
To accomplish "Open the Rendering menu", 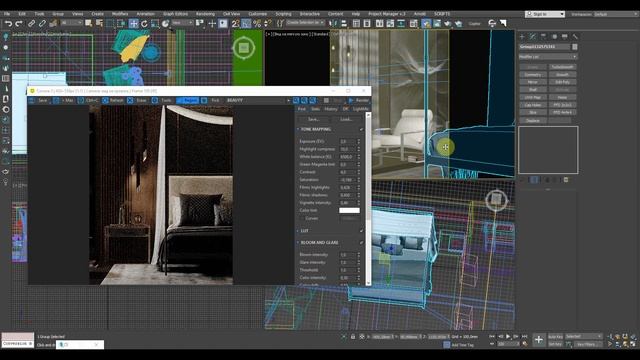I will (x=205, y=14).
